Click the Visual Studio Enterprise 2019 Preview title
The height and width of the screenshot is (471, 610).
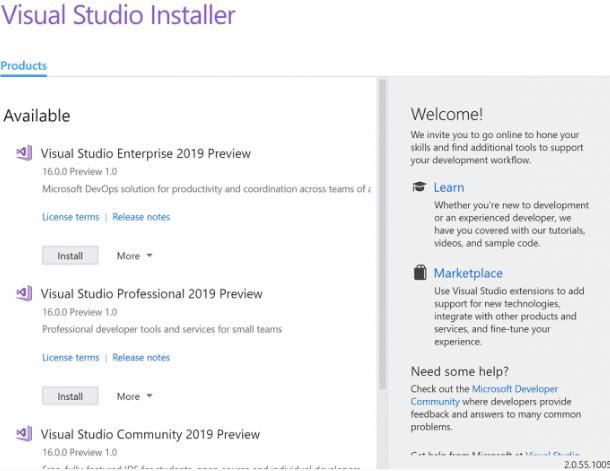145,154
